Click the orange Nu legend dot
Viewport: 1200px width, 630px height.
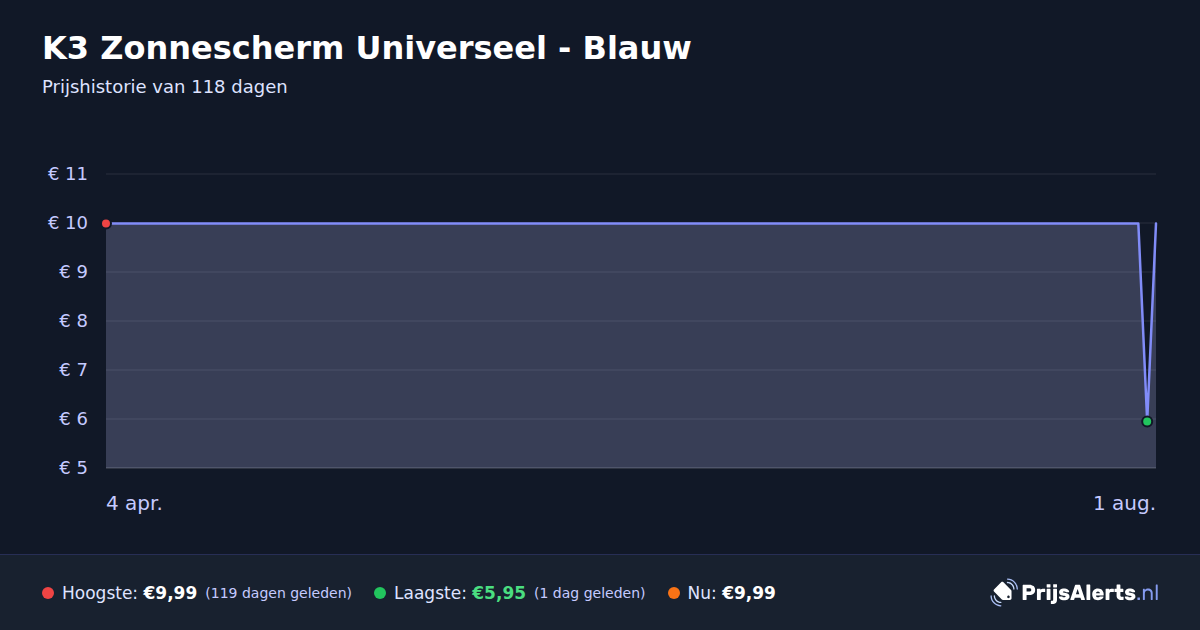674,593
